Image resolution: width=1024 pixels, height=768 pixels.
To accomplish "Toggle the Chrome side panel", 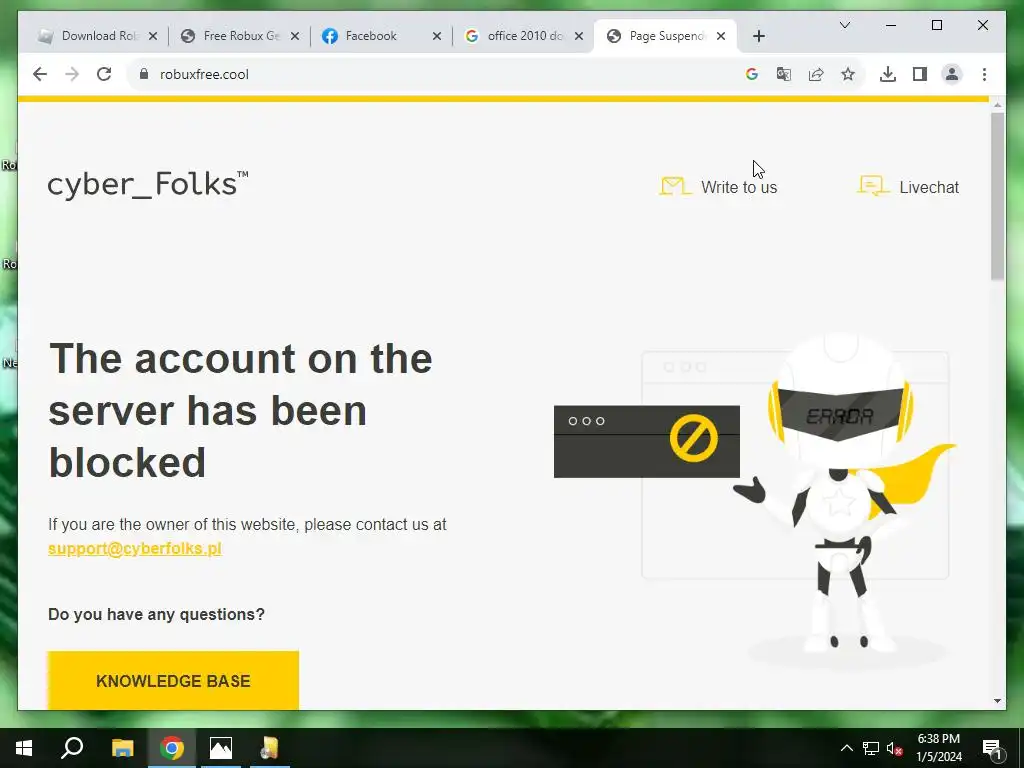I will pyautogui.click(x=920, y=74).
